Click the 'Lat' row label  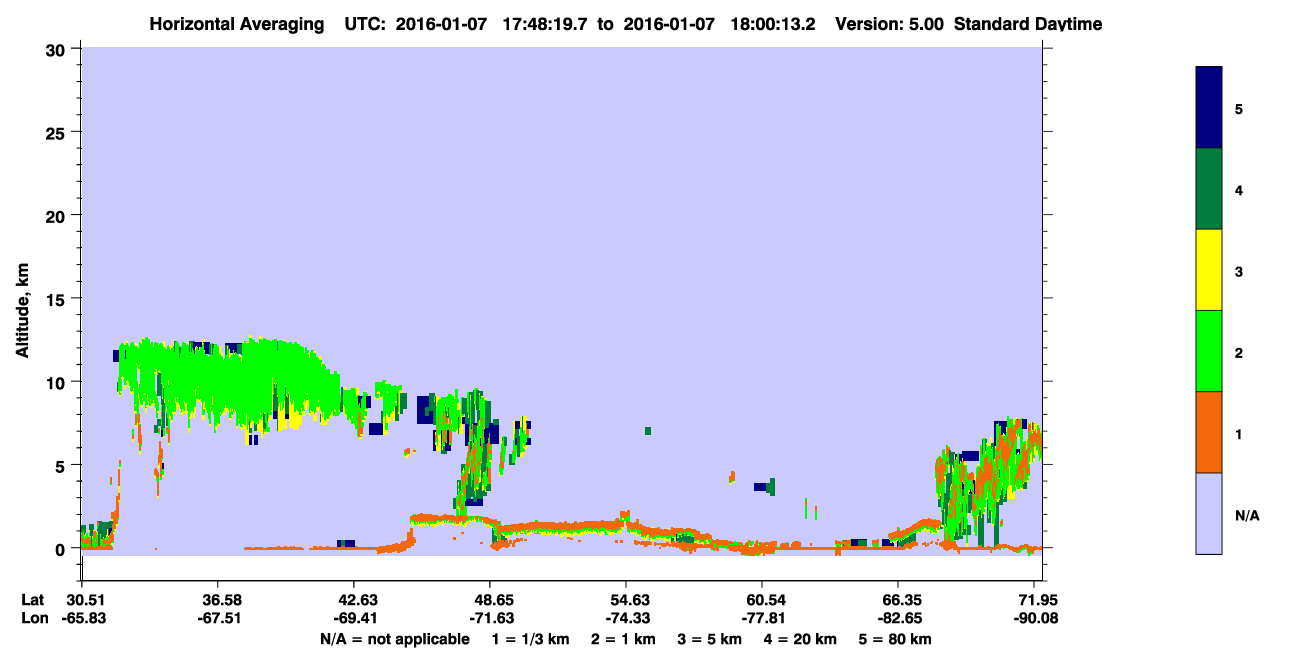32,600
